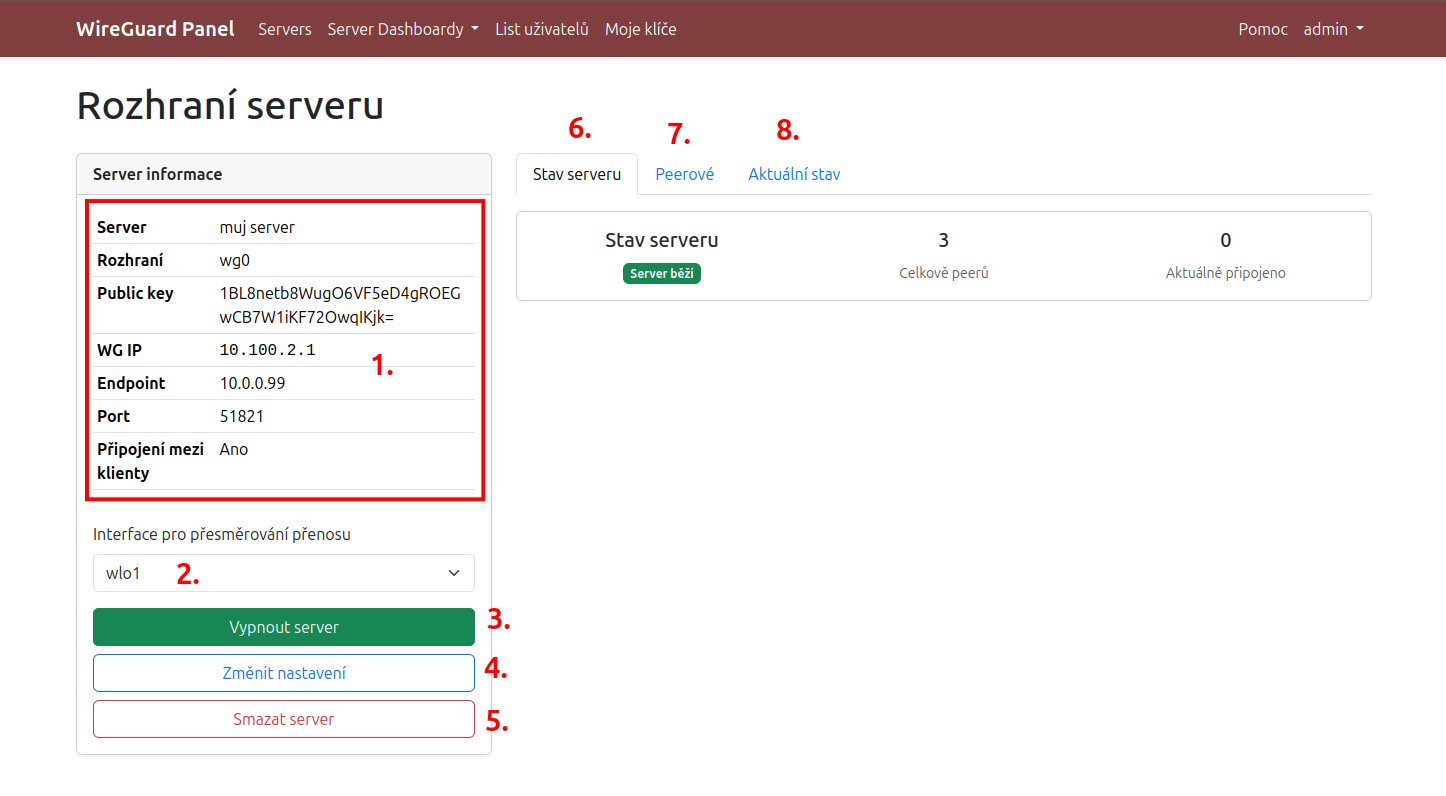Click the Rozhraní serveru page heading
Viewport: 1446px width, 796px height.
230,105
